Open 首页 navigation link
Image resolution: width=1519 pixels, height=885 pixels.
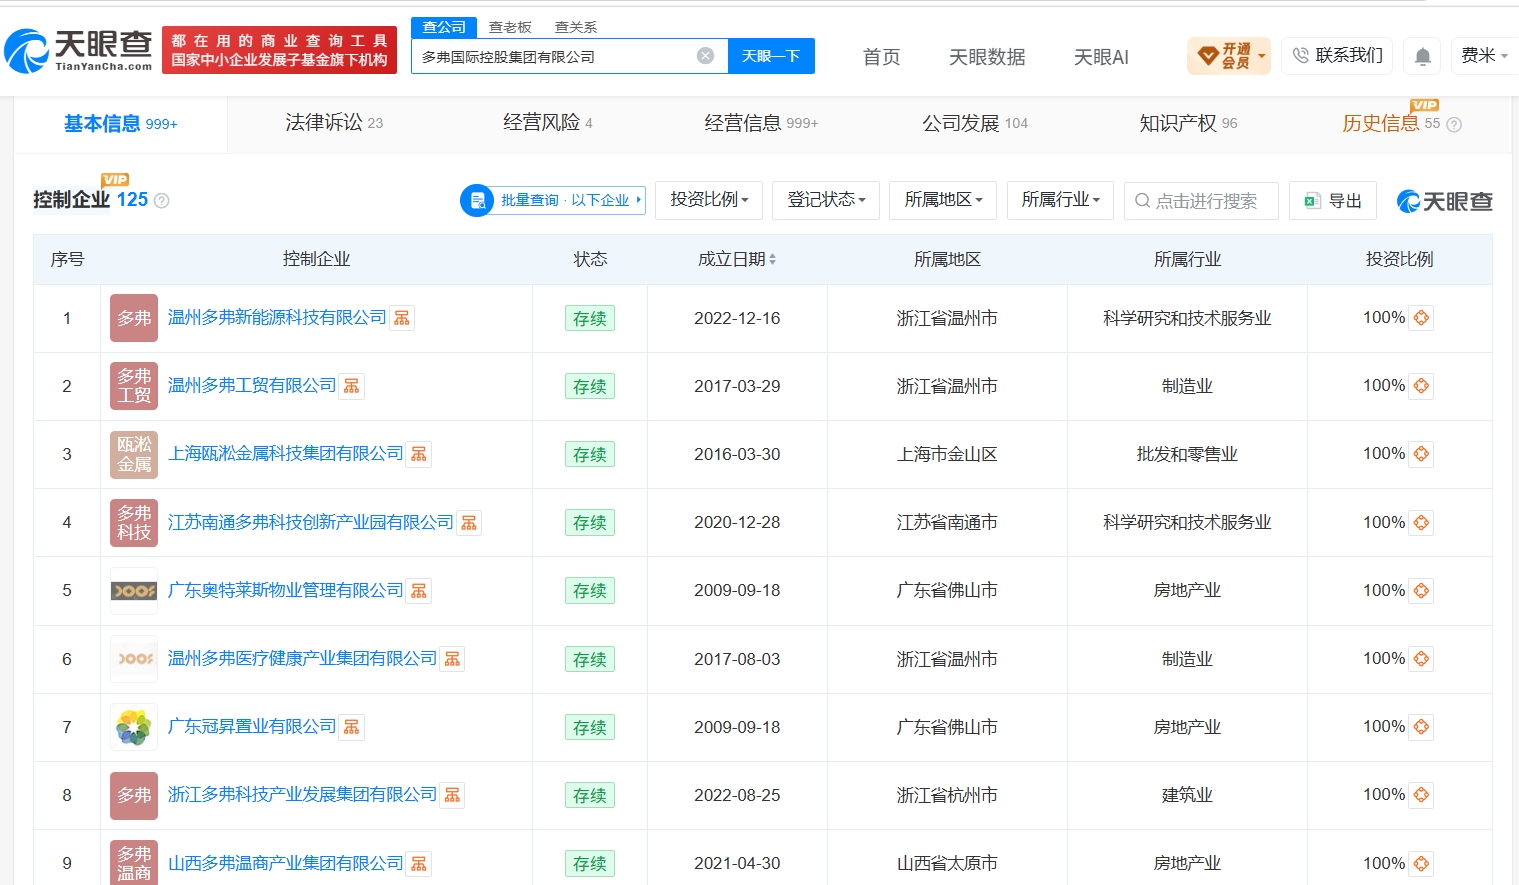(x=882, y=57)
